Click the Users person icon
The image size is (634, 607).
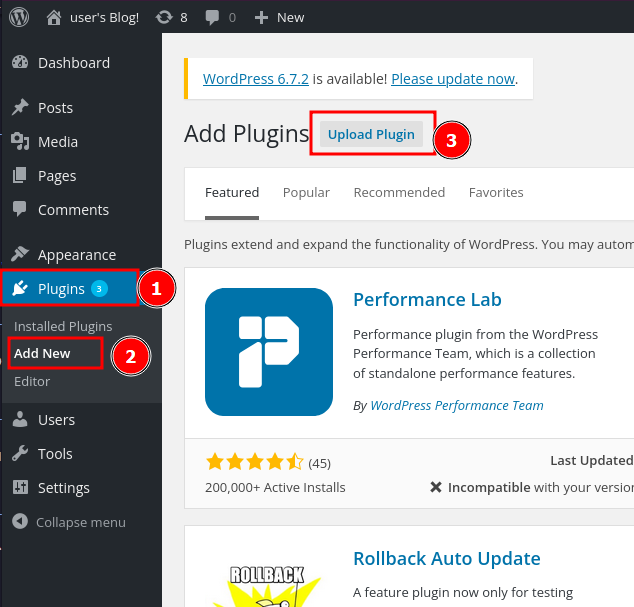(20, 419)
